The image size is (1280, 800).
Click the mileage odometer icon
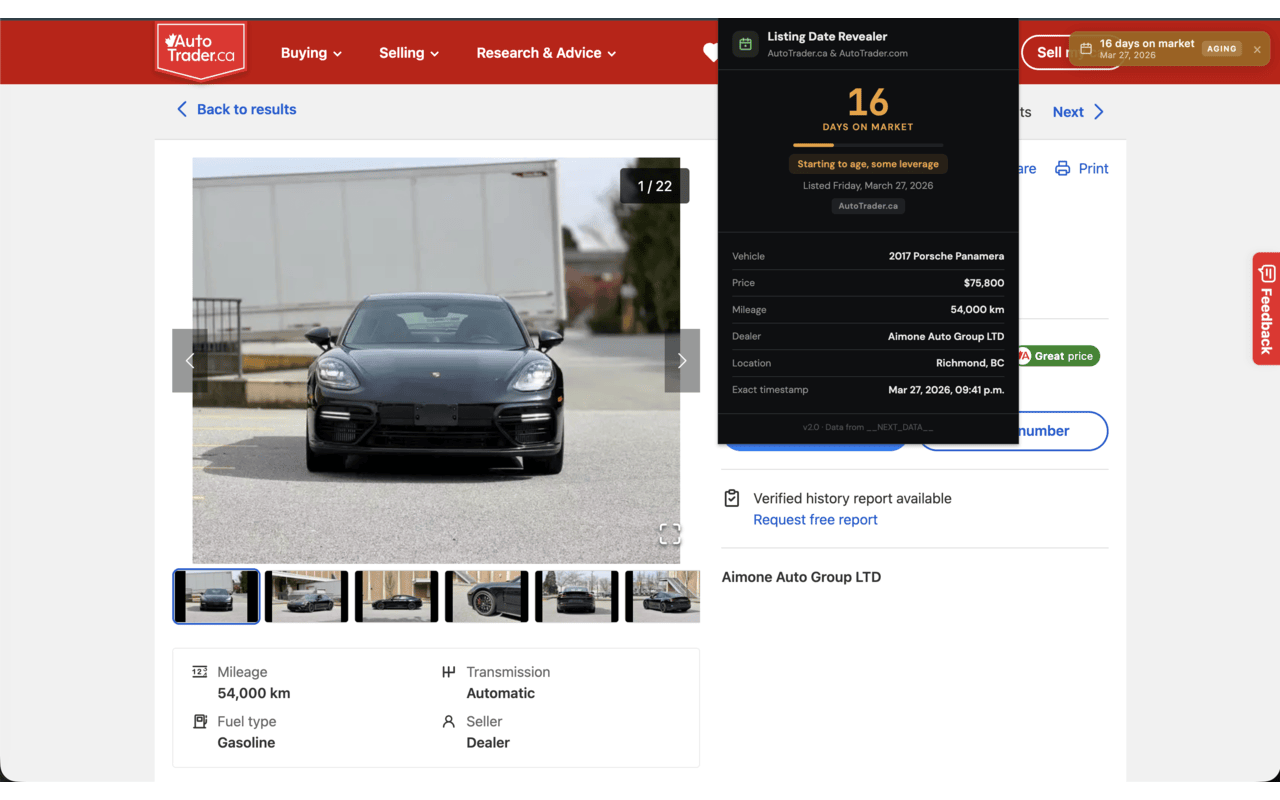[200, 672]
